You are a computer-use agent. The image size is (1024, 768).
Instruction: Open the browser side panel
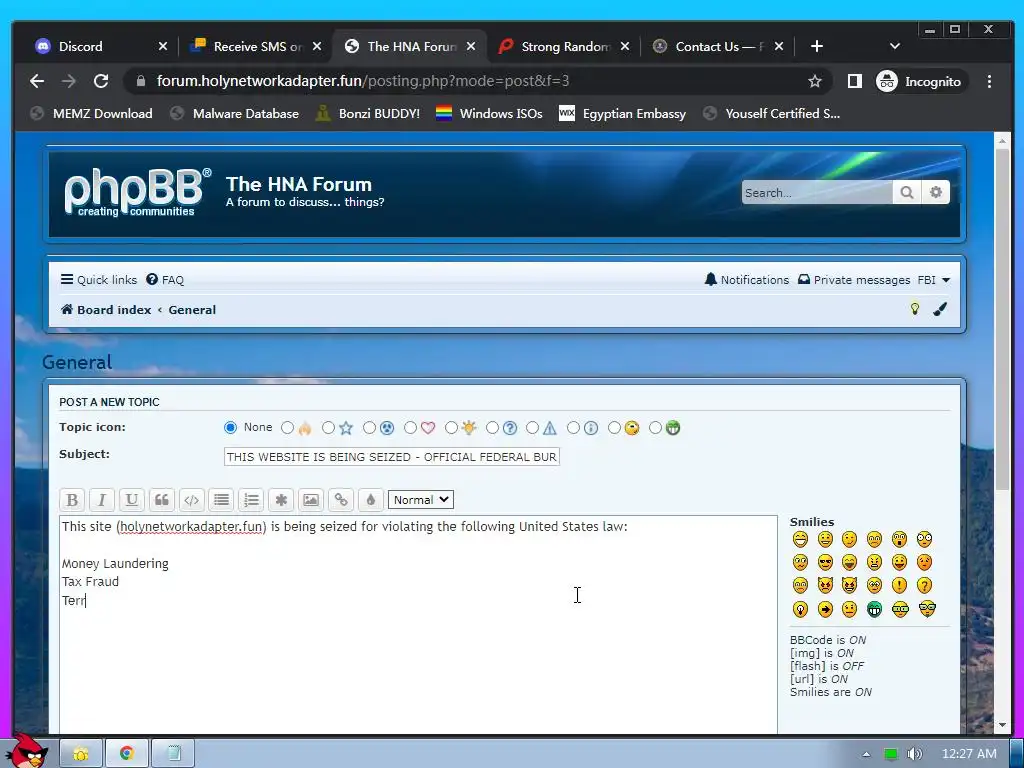[x=854, y=81]
